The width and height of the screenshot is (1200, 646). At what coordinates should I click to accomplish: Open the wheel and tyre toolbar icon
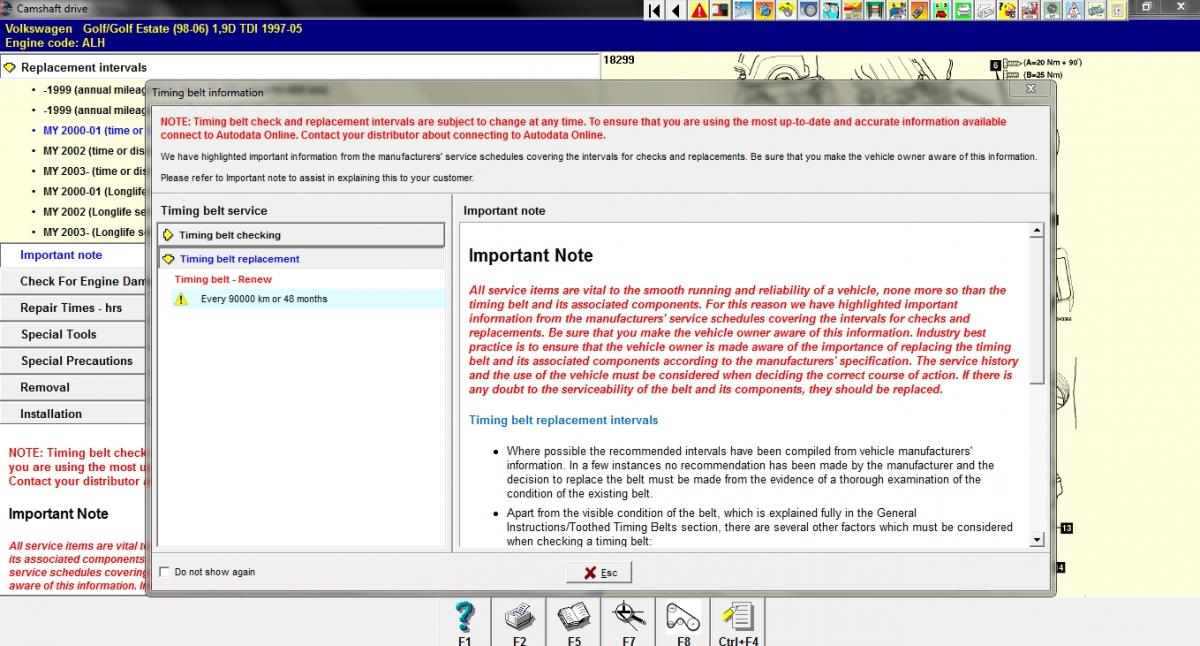(x=808, y=10)
